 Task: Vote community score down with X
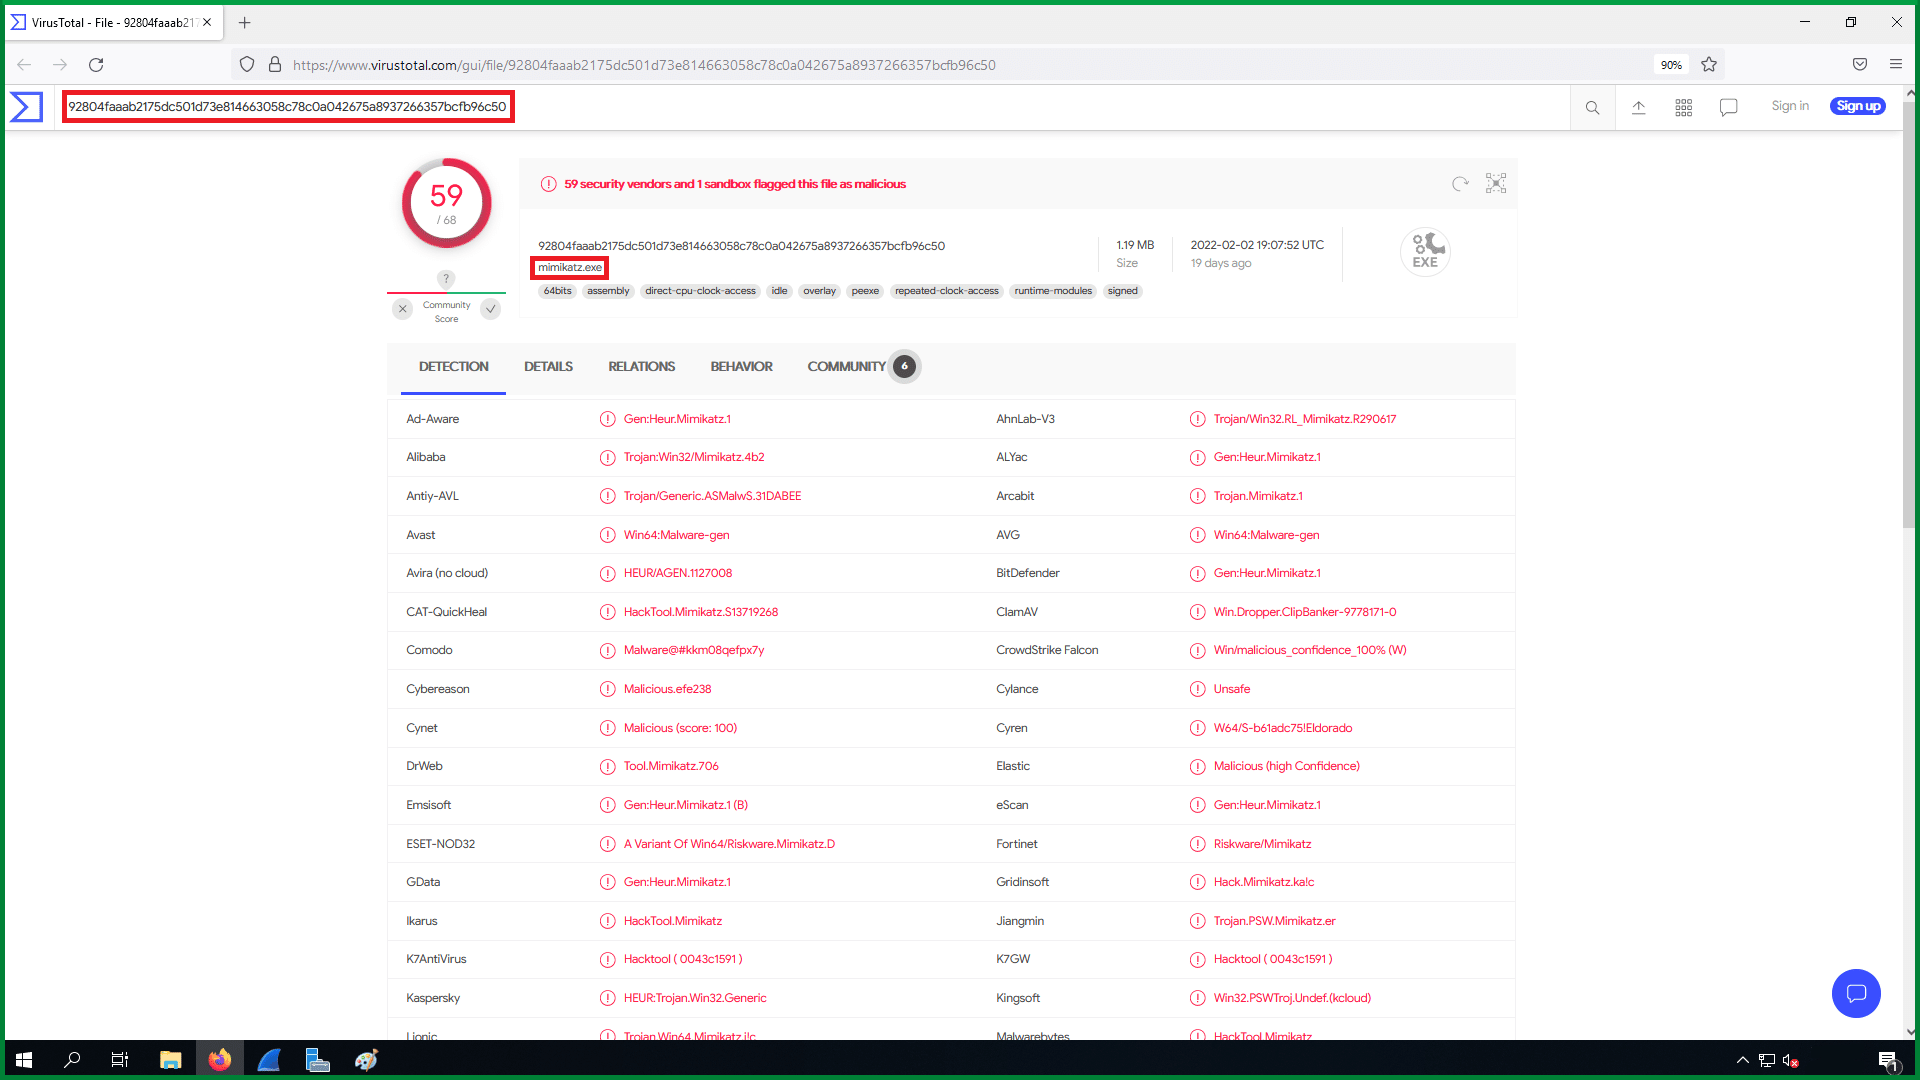pyautogui.click(x=402, y=309)
